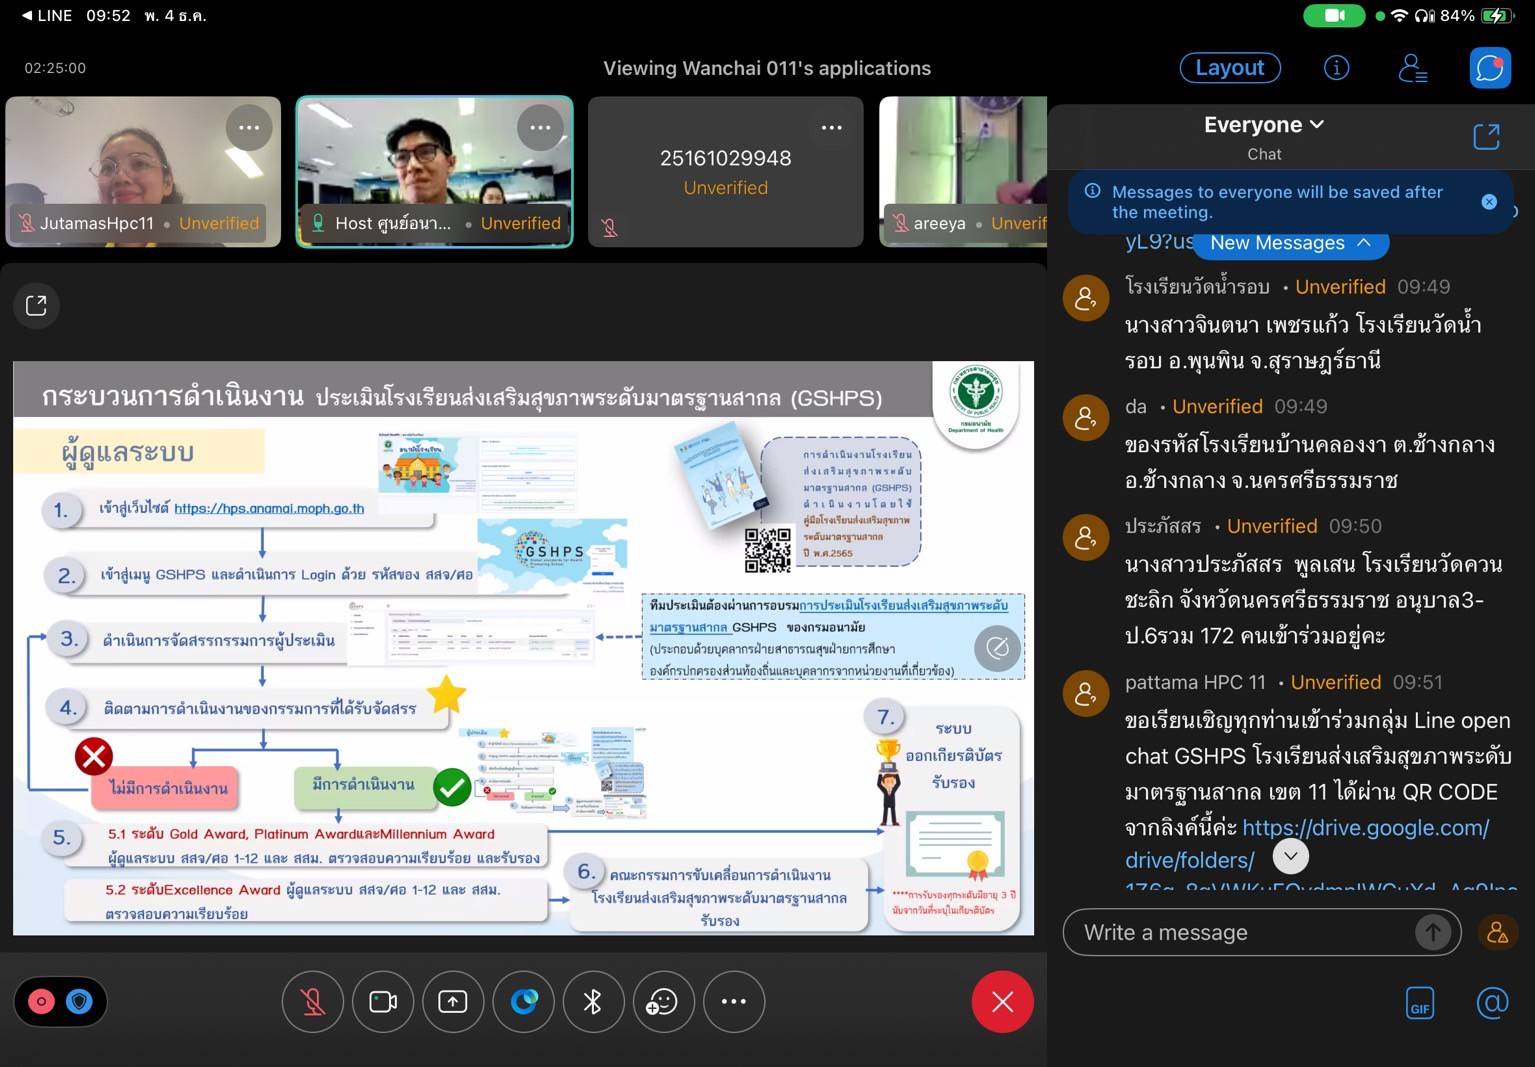
Task: Tap the green camera-in-use status pill
Action: click(1334, 16)
